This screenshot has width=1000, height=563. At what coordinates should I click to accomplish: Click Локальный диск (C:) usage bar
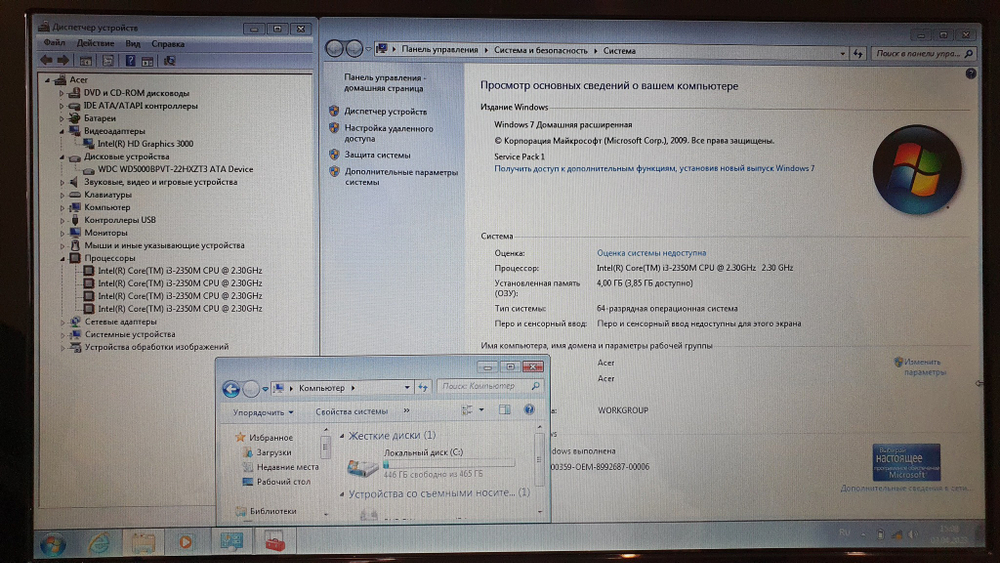pos(449,464)
